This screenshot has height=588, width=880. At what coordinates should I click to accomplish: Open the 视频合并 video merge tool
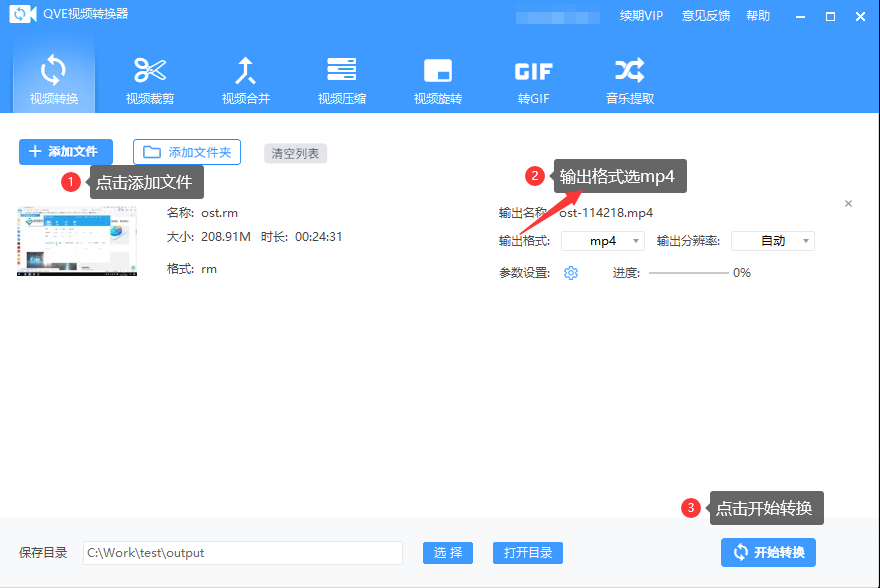click(246, 79)
